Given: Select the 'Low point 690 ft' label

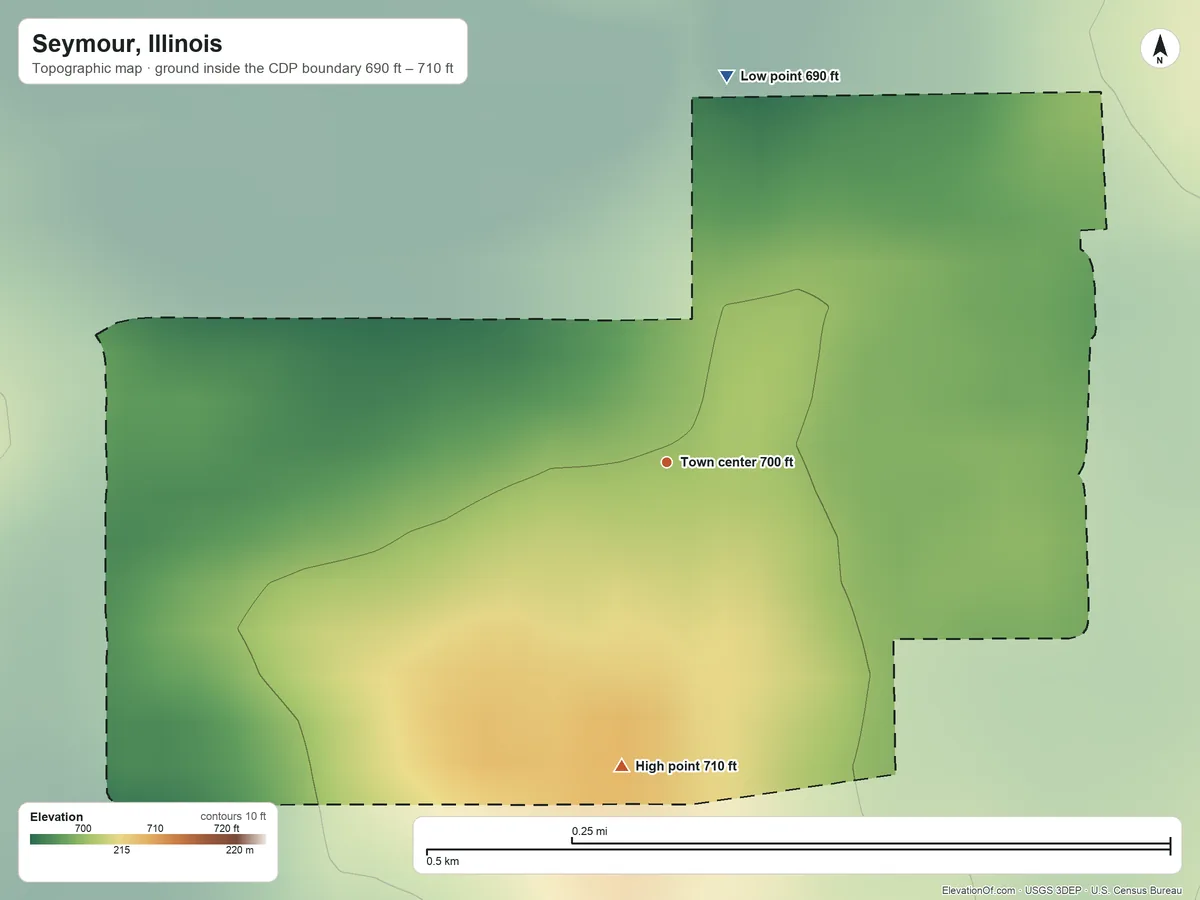Looking at the screenshot, I should click(x=790, y=76).
